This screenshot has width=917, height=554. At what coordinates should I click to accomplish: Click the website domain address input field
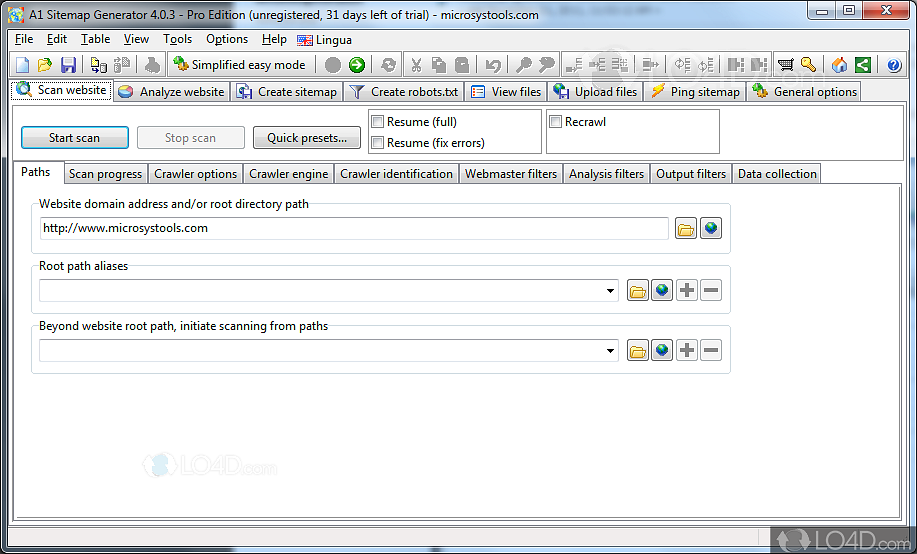(x=354, y=228)
